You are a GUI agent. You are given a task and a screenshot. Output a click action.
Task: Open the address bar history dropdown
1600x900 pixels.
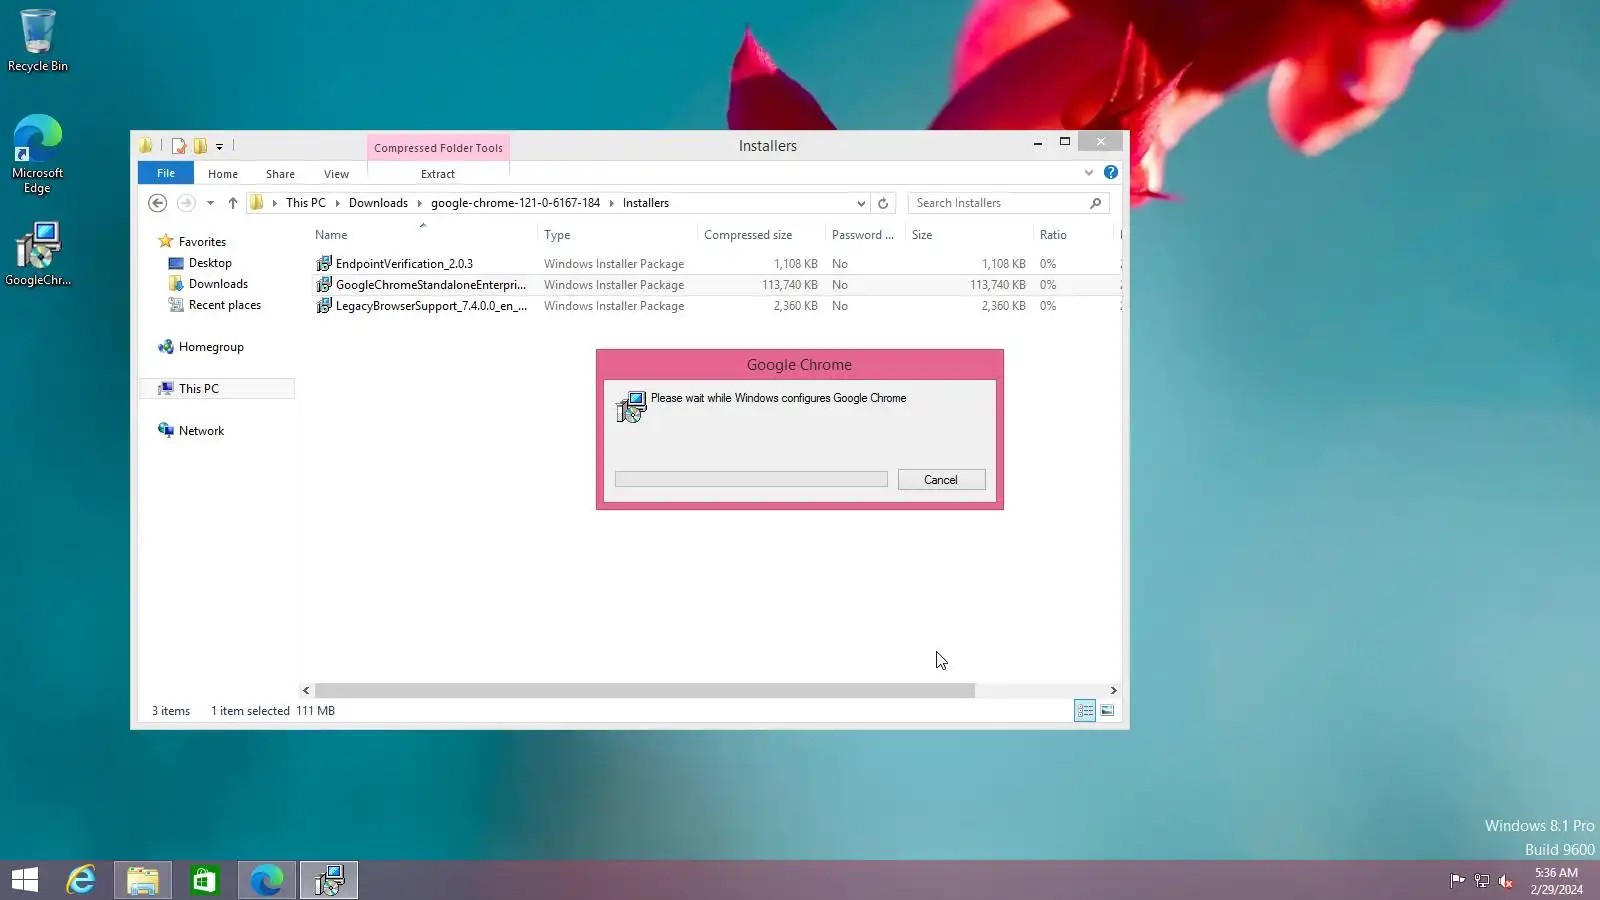(x=861, y=203)
